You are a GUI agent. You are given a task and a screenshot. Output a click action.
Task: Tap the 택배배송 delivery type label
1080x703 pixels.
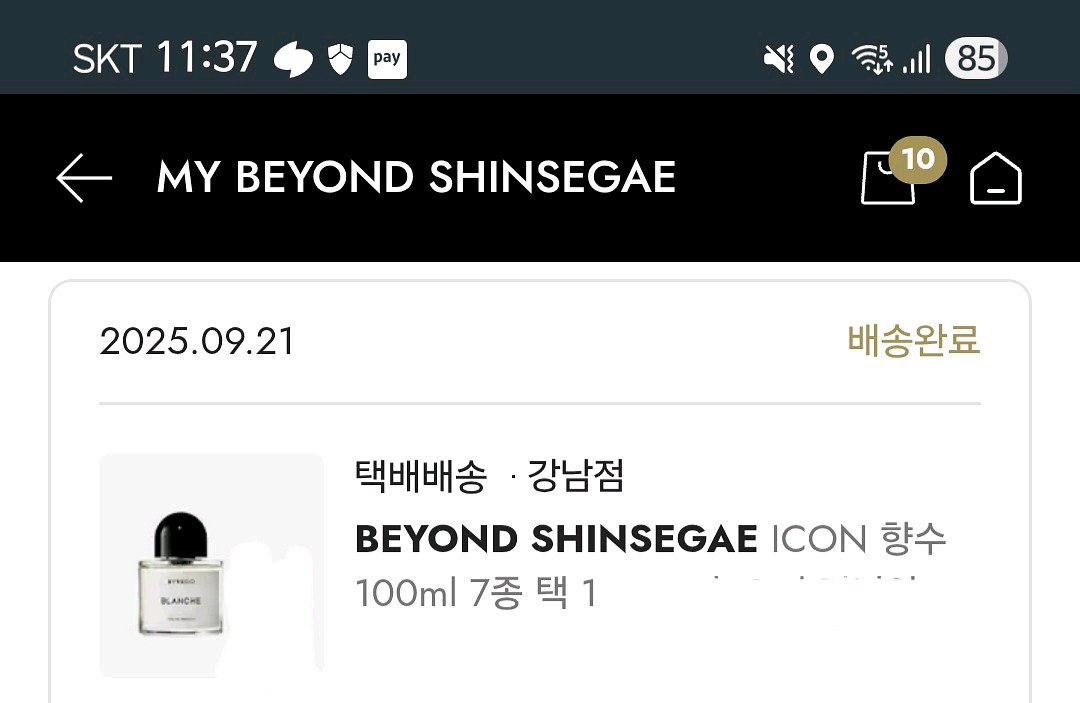pyautogui.click(x=420, y=477)
